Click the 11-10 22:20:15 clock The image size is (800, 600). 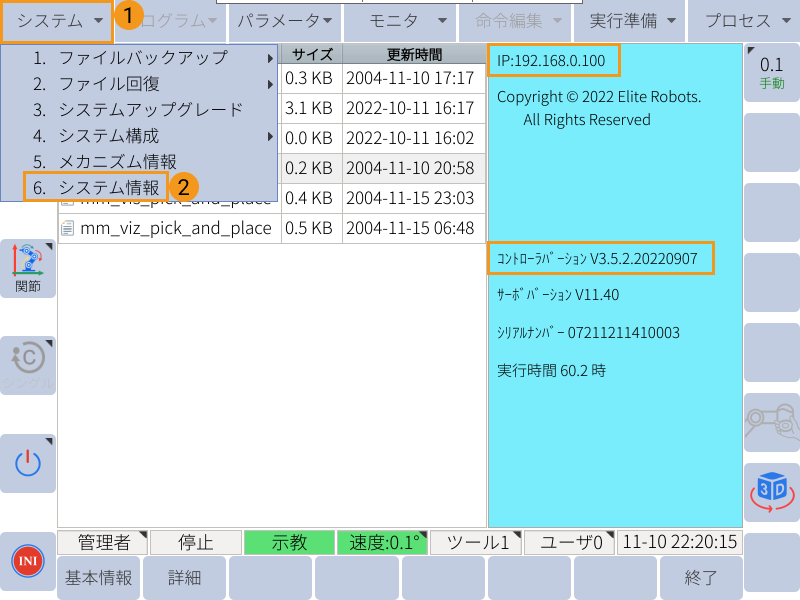680,542
